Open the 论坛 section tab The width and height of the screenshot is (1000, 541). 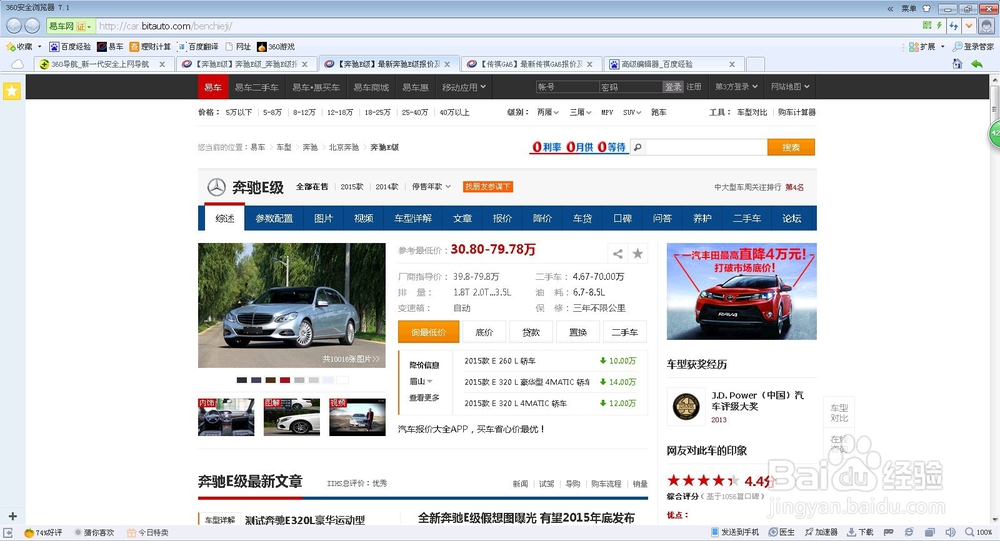pos(792,218)
